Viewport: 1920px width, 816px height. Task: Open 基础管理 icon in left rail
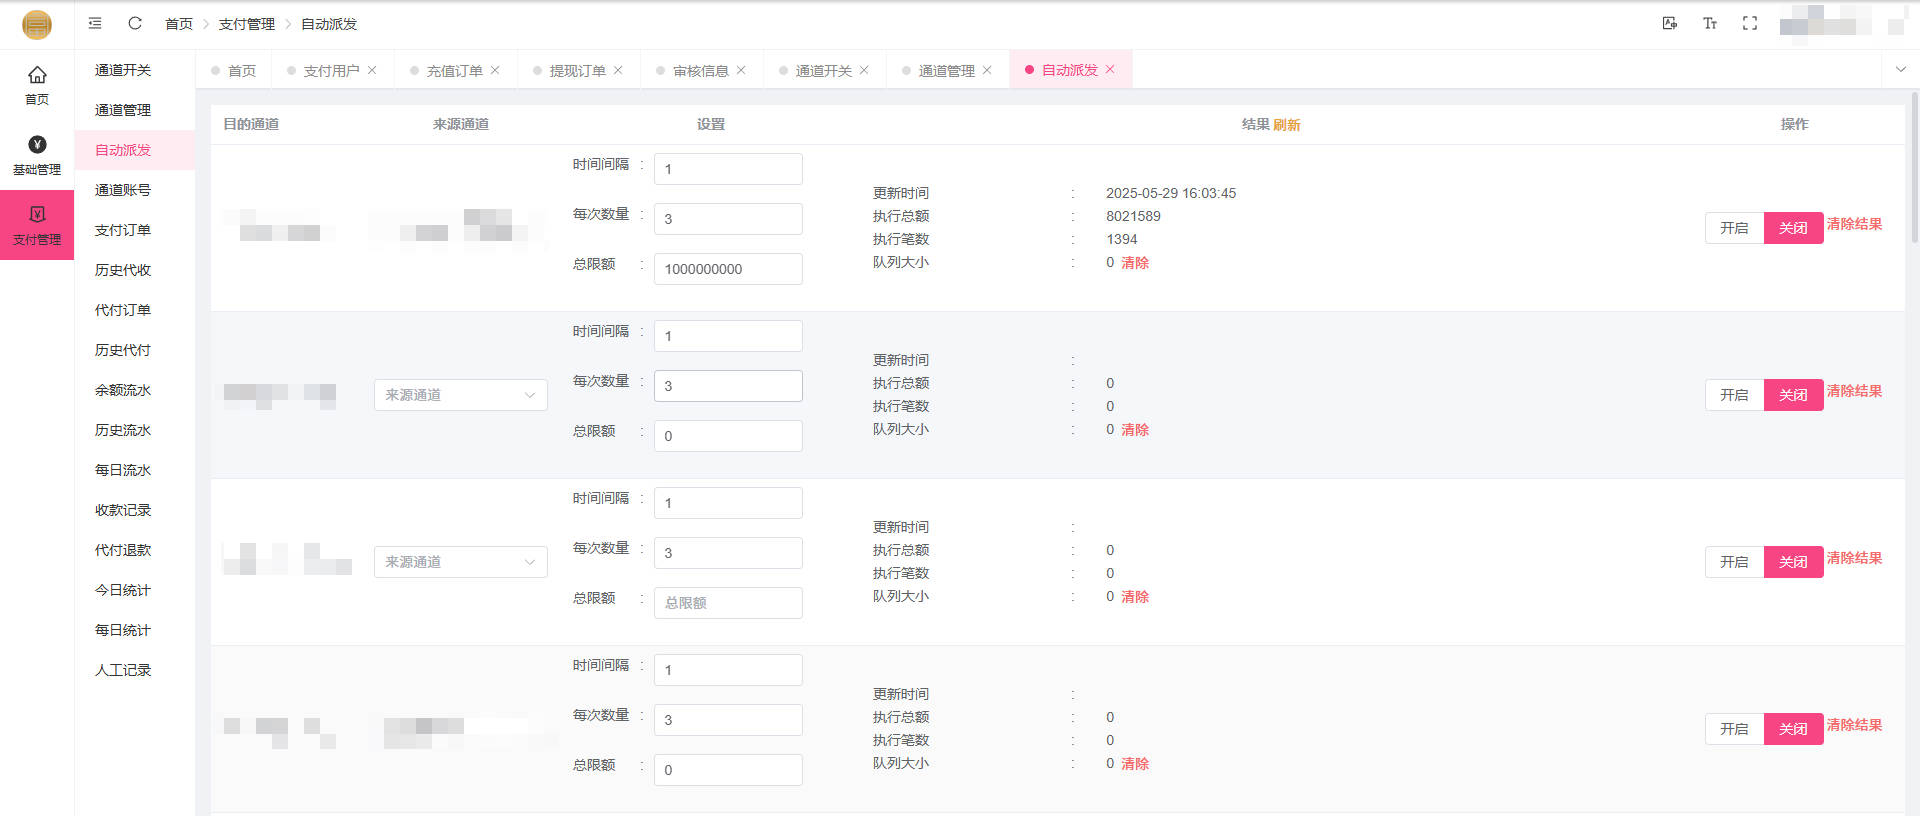[x=37, y=155]
